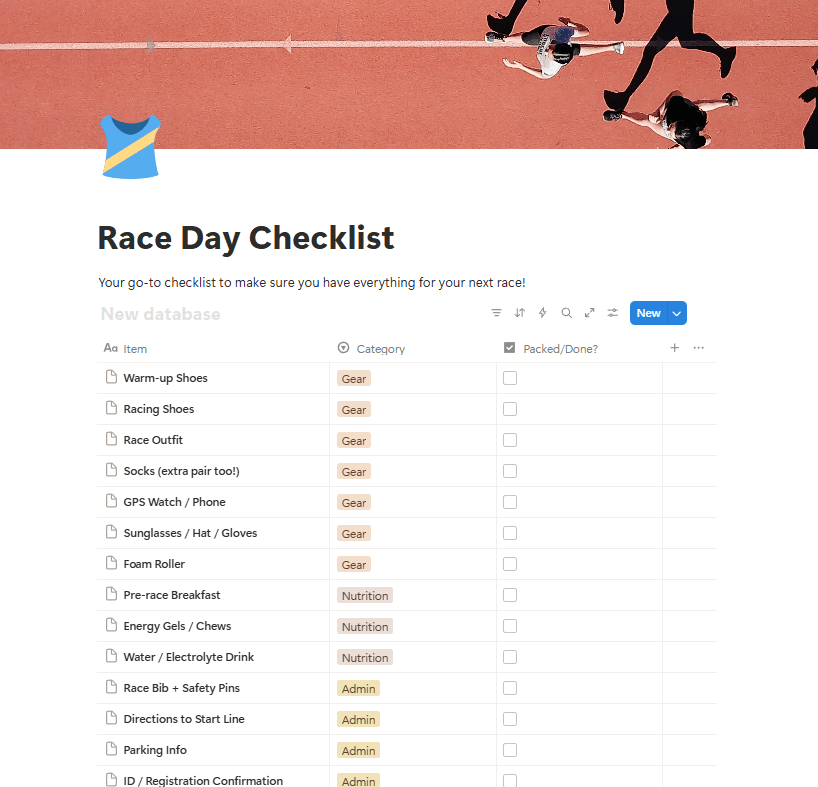Open the Racing Shoes item page
Viewport: 818px width, 787px height.
[159, 409]
